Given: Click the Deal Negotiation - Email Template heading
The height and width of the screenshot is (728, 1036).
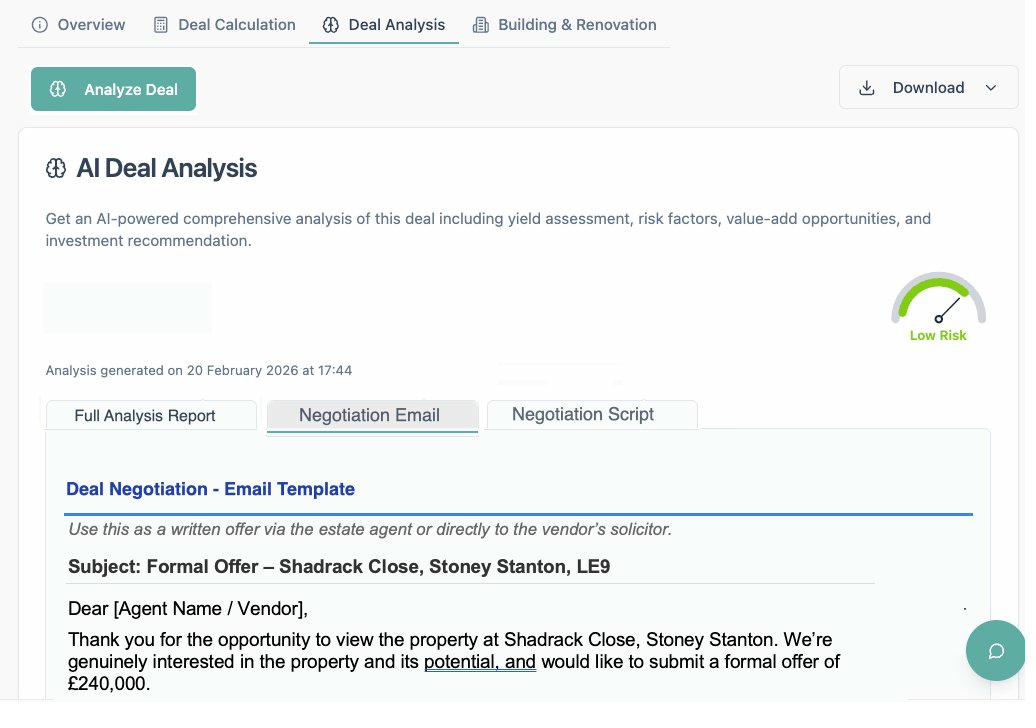Looking at the screenshot, I should coord(210,489).
